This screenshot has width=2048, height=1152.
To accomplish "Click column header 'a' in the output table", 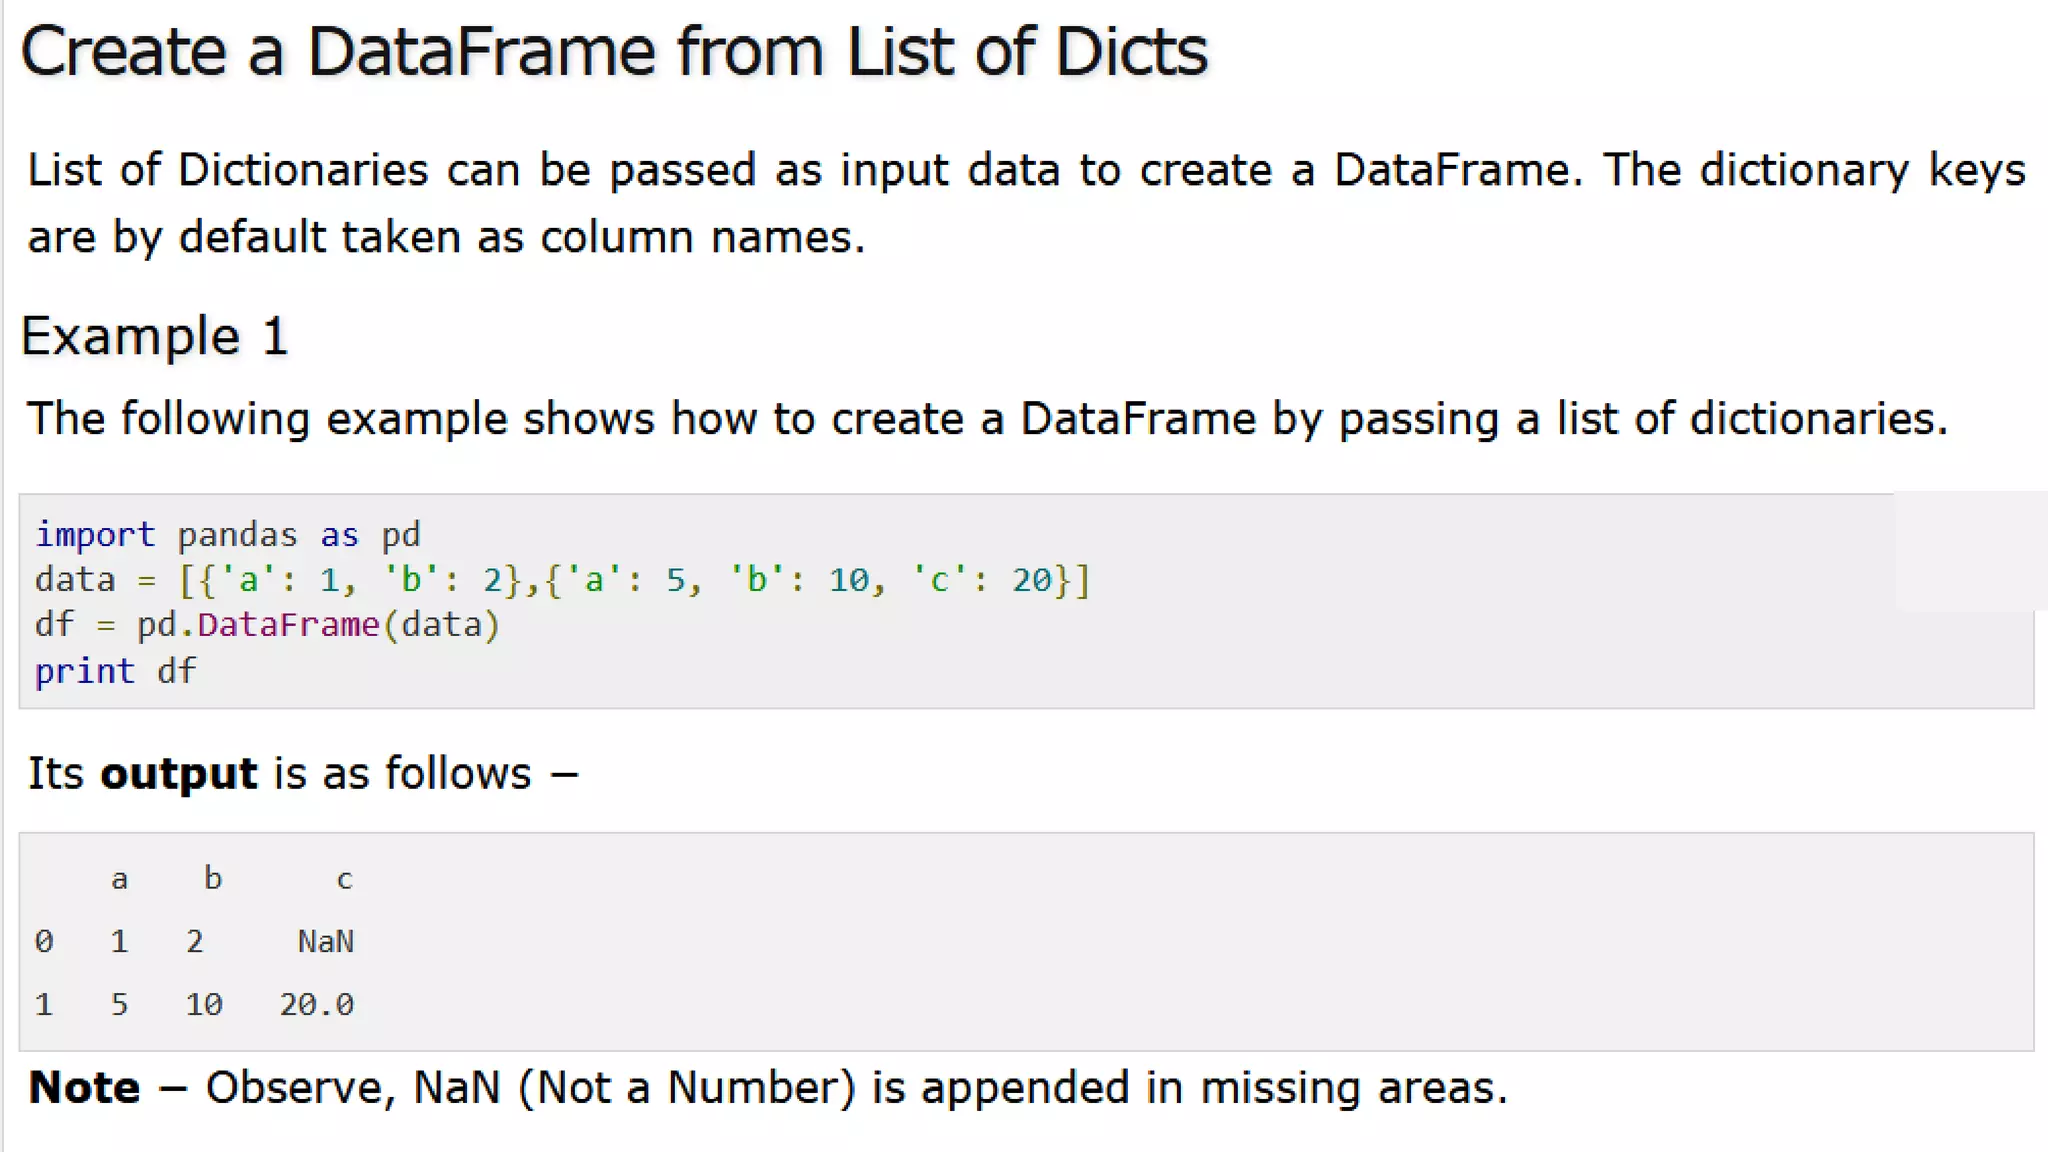I will pyautogui.click(x=119, y=879).
